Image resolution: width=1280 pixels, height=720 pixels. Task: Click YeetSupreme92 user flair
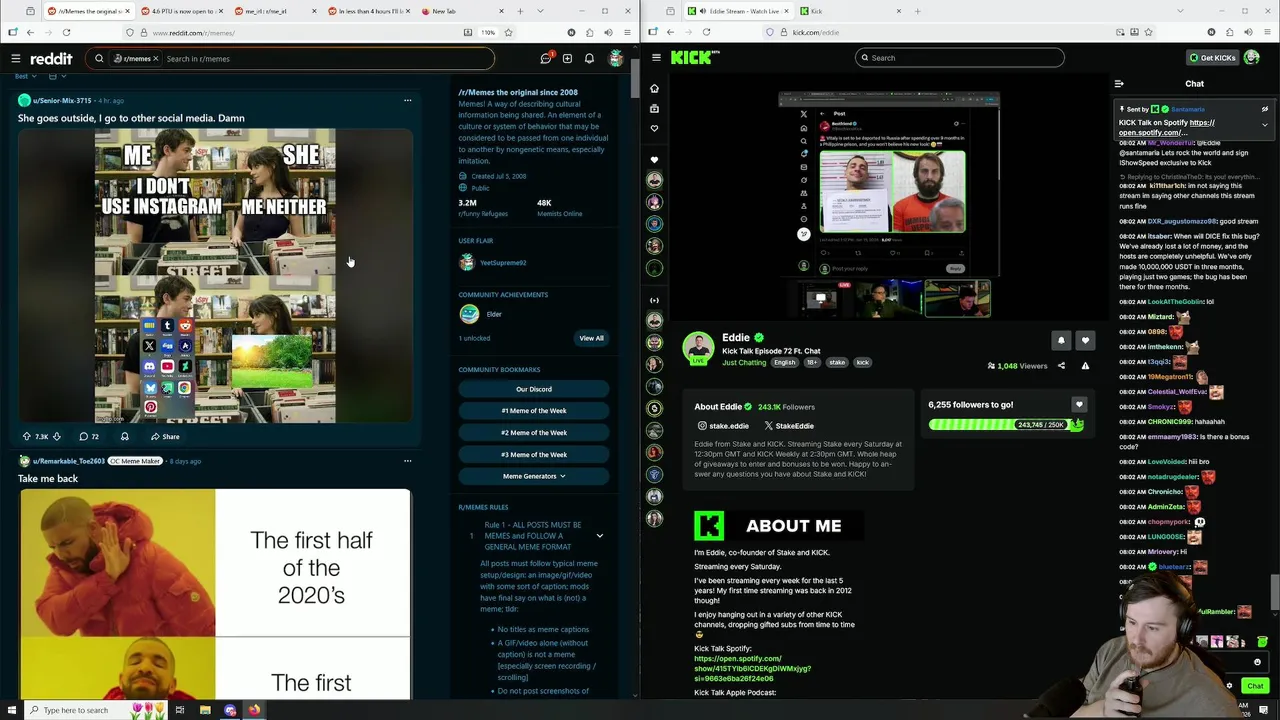coord(502,263)
